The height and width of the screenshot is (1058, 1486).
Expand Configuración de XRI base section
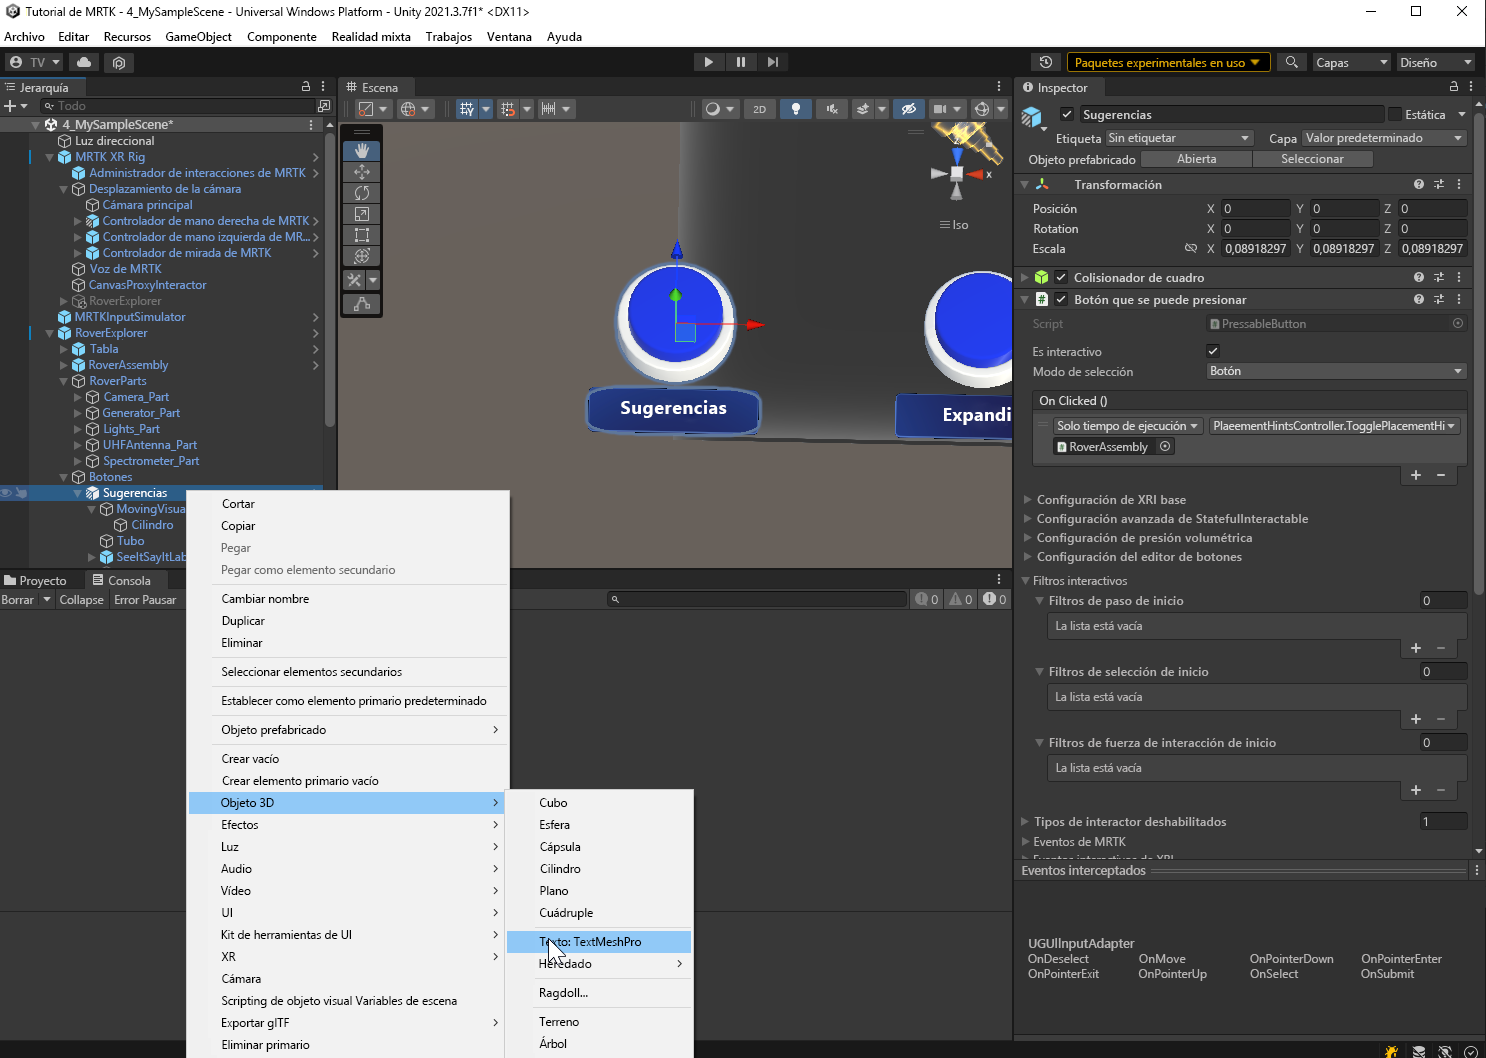1027,499
